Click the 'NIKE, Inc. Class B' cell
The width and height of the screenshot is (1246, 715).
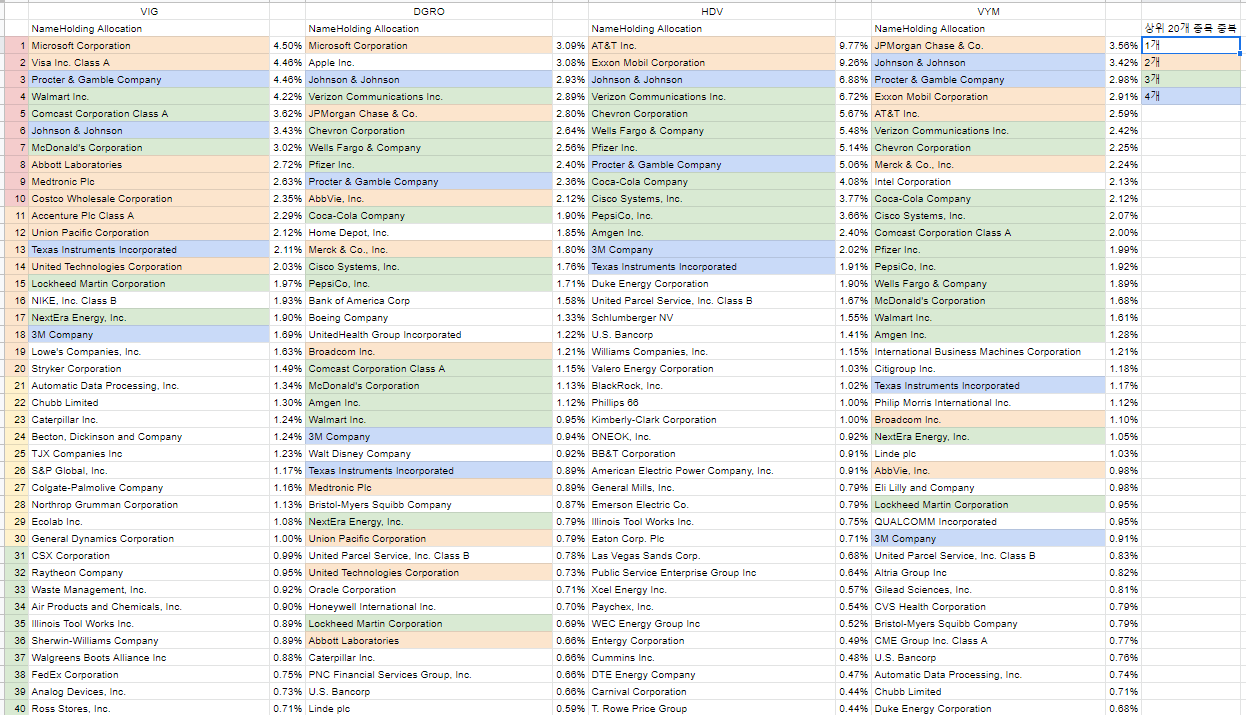[x=149, y=300]
